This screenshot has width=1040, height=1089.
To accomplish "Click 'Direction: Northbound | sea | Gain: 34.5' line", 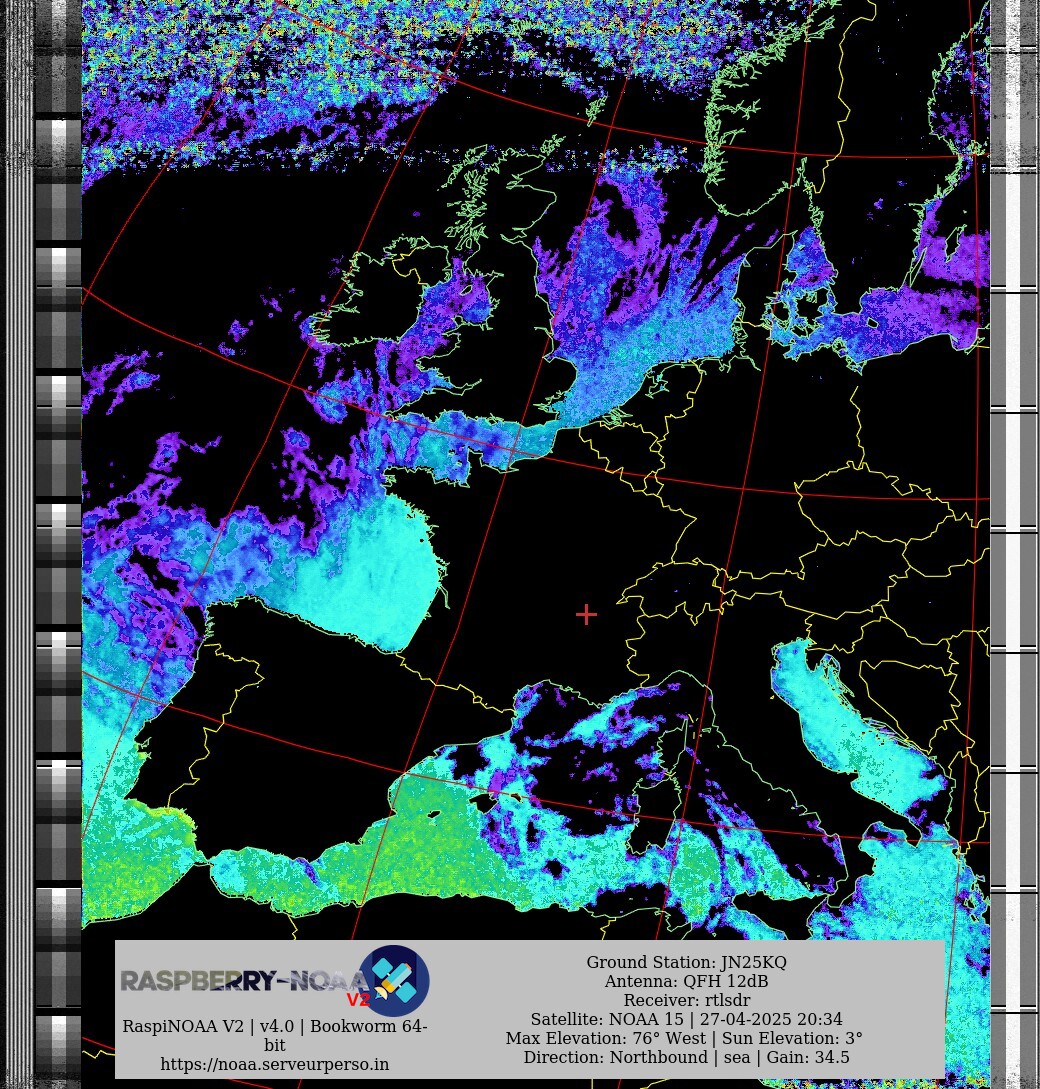I will coord(686,1057).
